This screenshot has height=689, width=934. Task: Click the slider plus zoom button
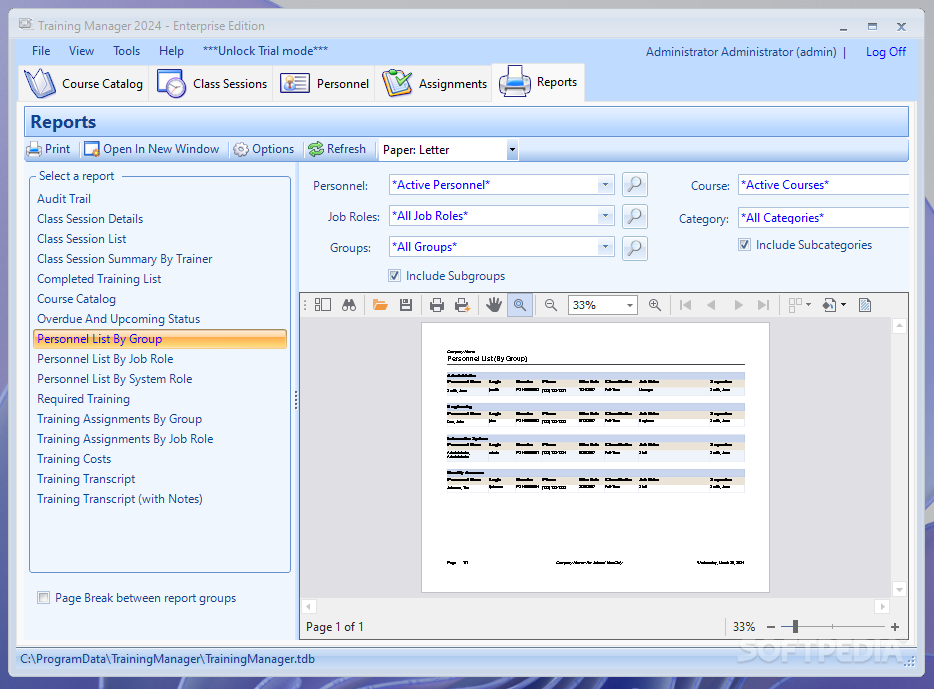click(895, 626)
